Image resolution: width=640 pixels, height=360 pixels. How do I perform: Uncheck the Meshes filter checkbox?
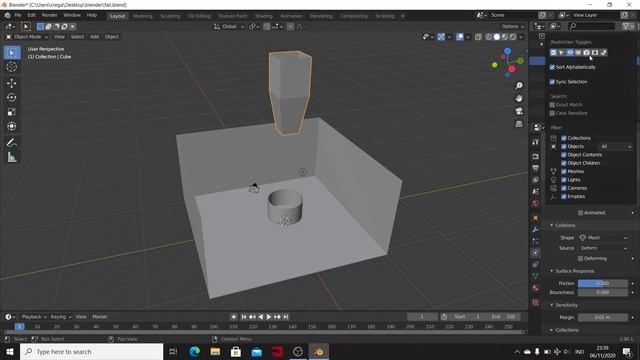click(x=564, y=171)
